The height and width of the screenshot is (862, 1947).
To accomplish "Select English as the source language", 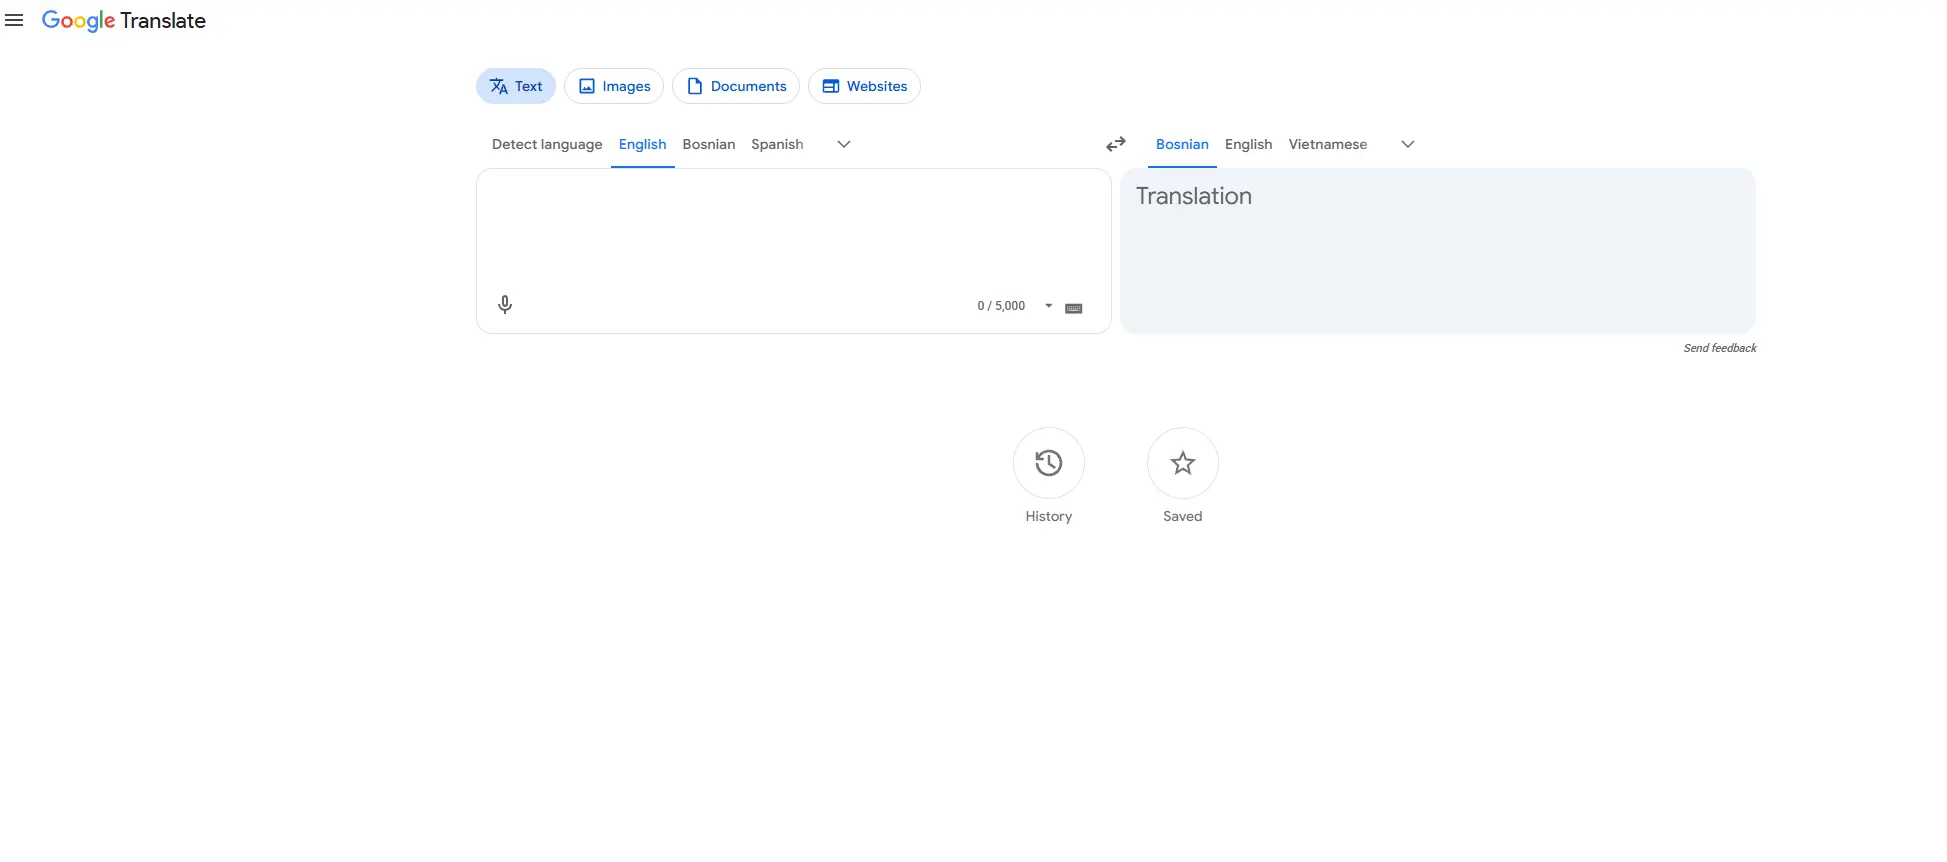I will pyautogui.click(x=642, y=144).
